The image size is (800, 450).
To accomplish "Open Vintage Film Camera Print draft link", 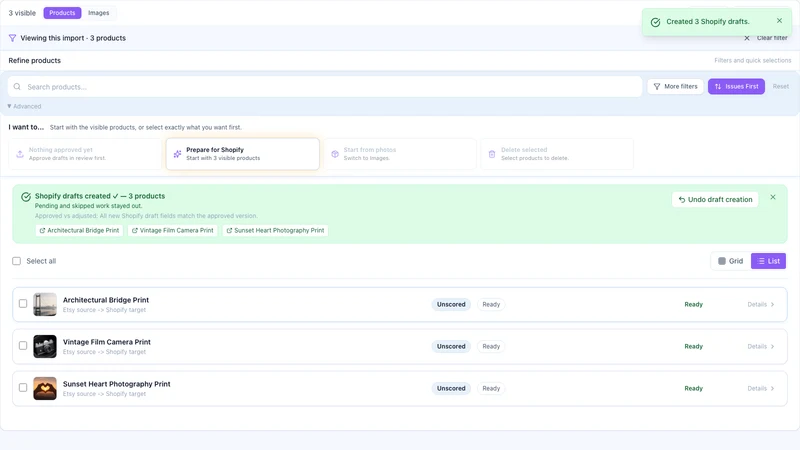I will [x=172, y=231].
